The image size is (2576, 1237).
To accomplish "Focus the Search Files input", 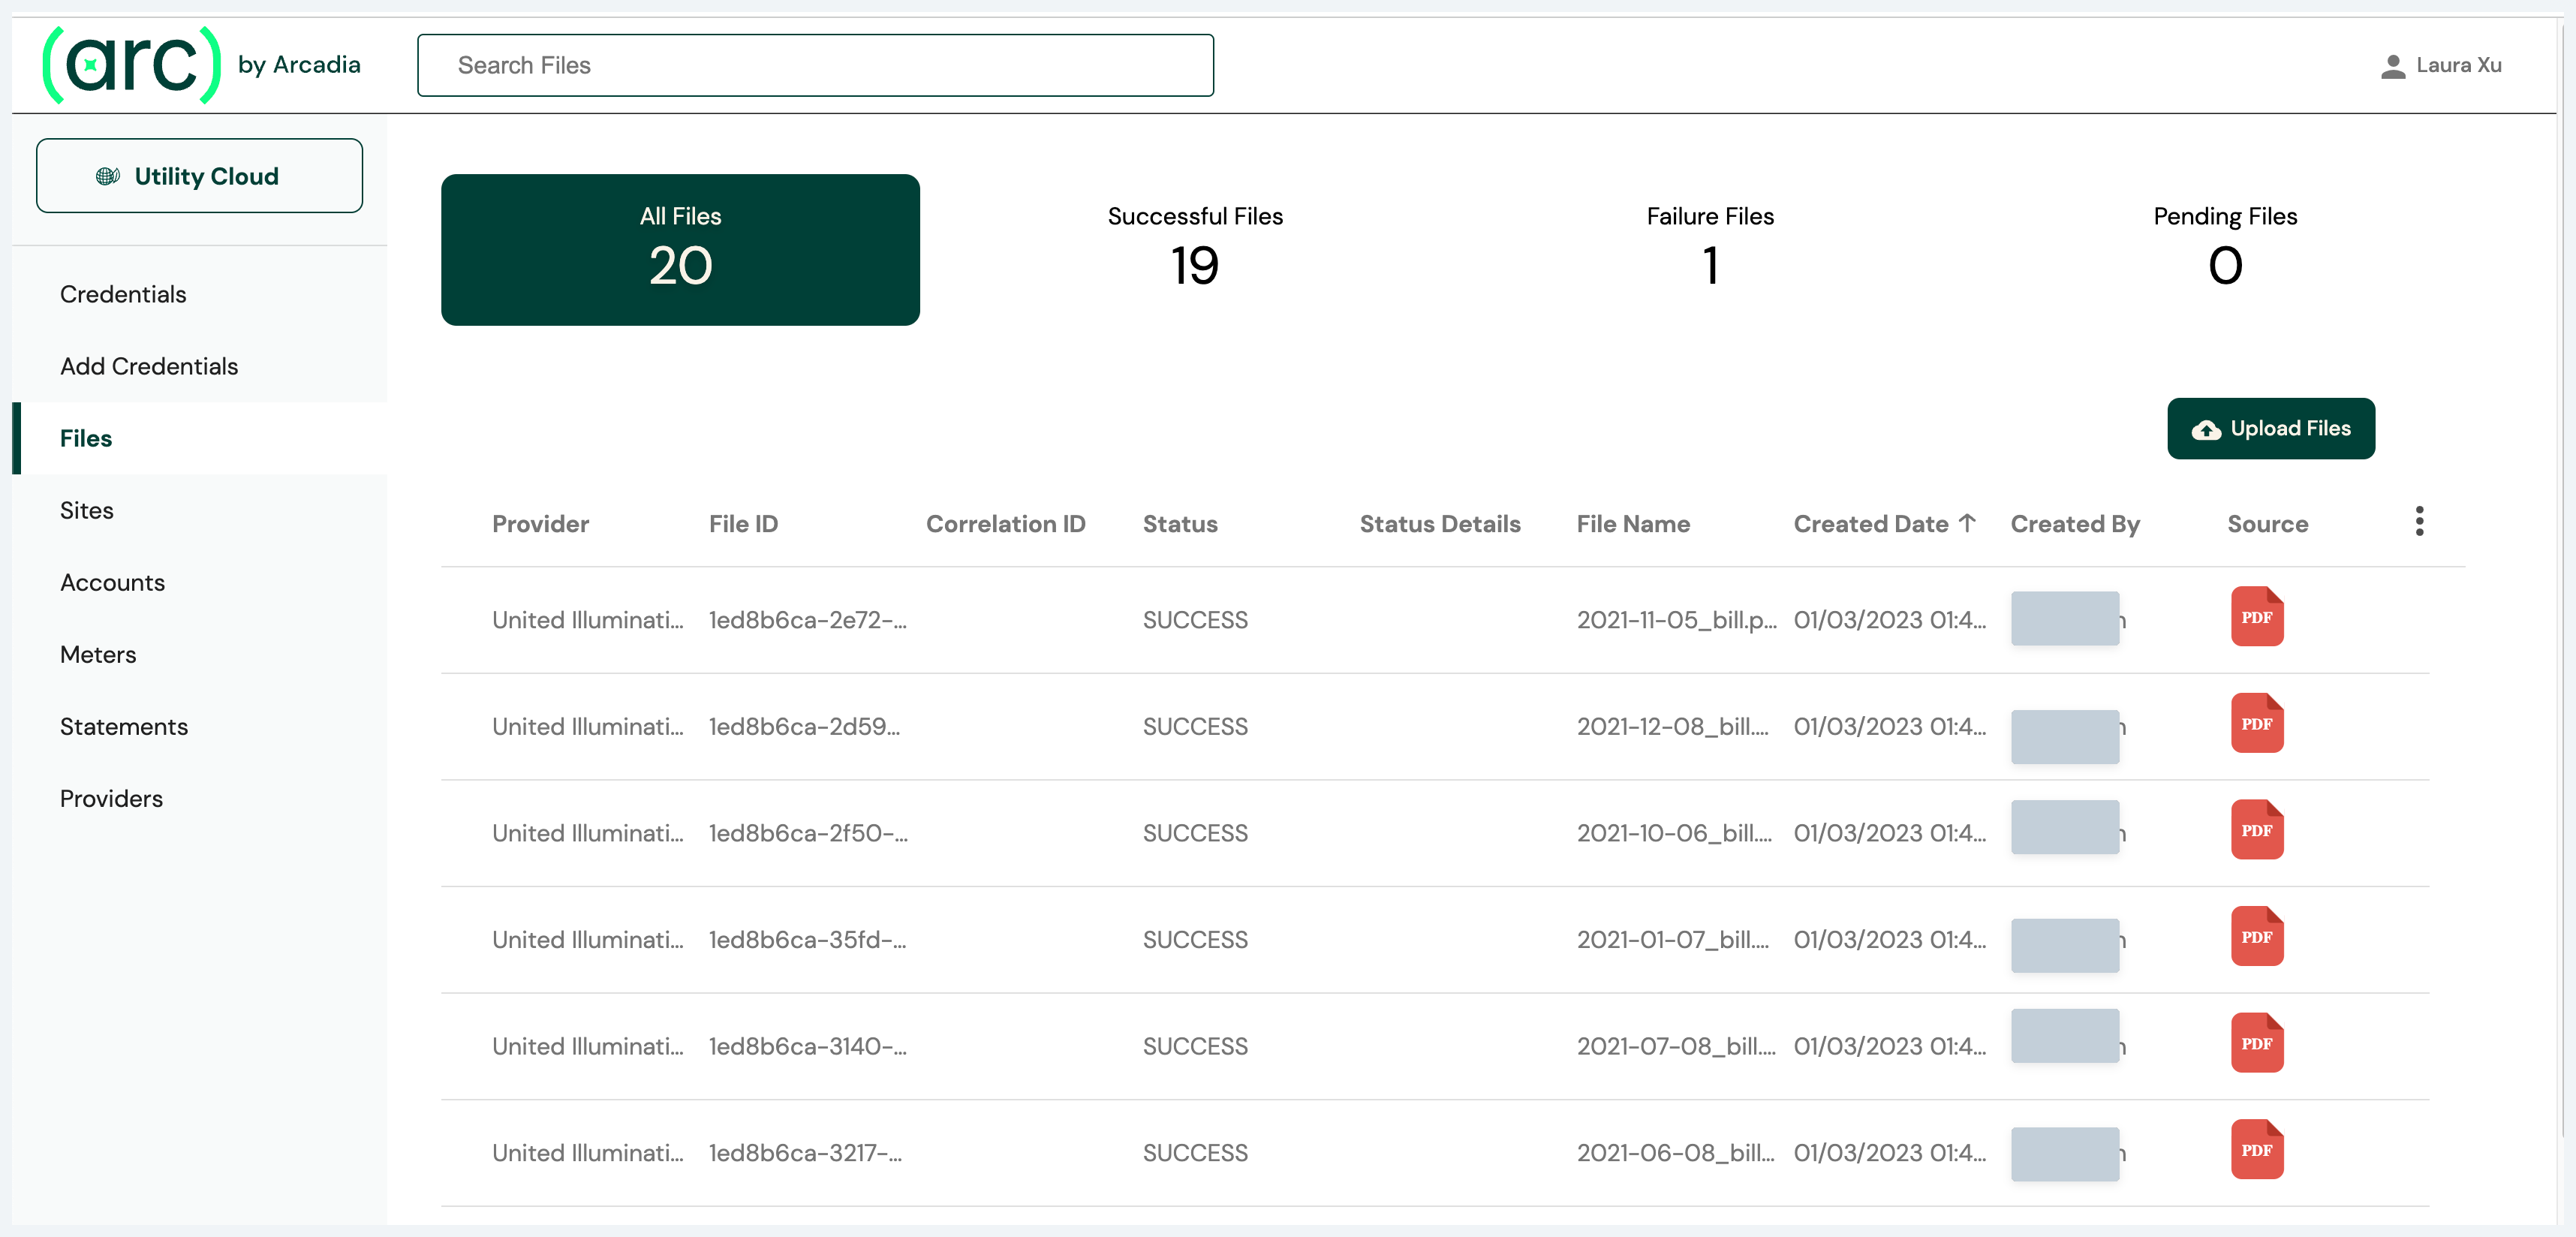I will 815,65.
